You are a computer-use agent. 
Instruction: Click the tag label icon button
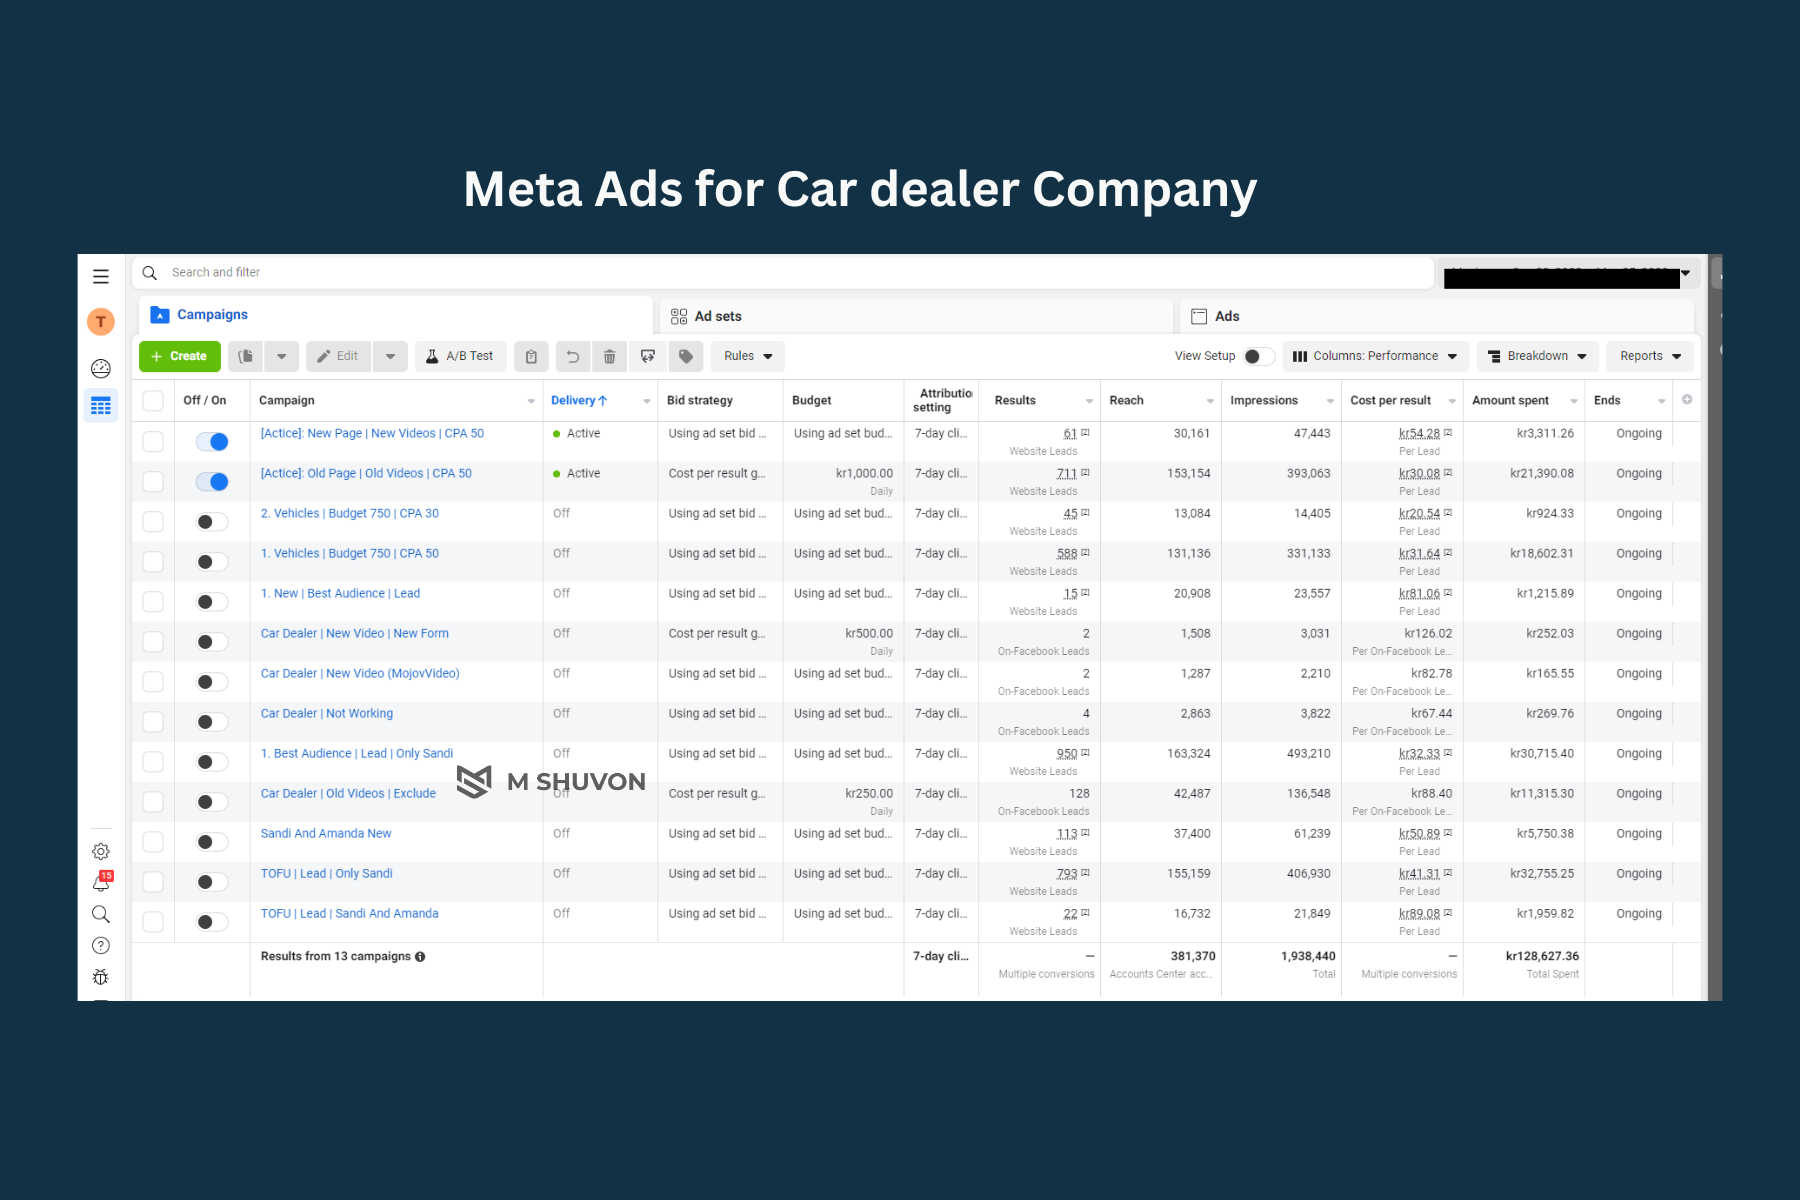(686, 356)
